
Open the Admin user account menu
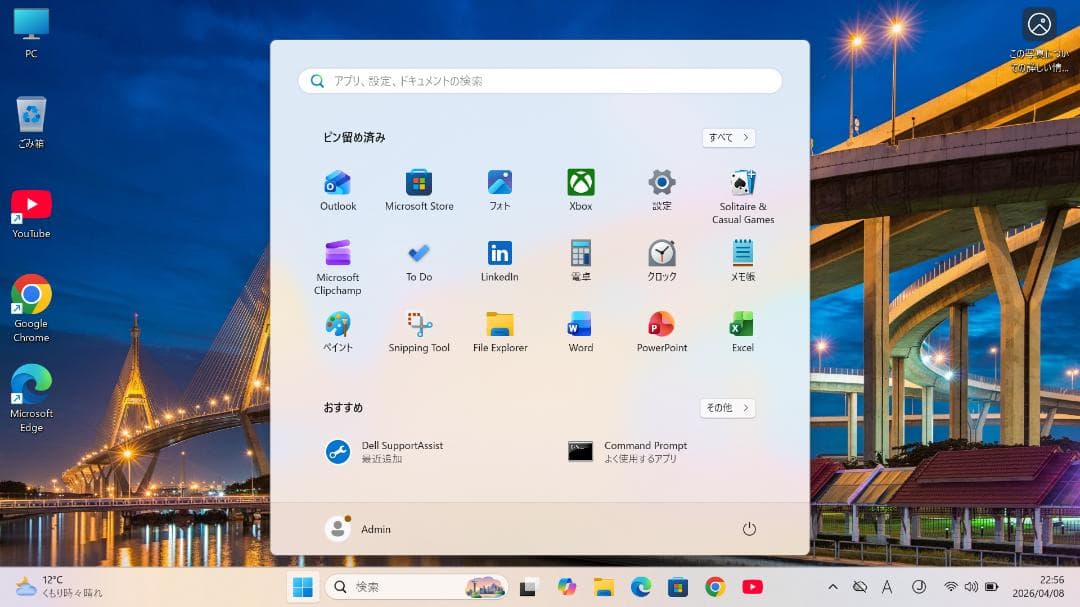358,529
